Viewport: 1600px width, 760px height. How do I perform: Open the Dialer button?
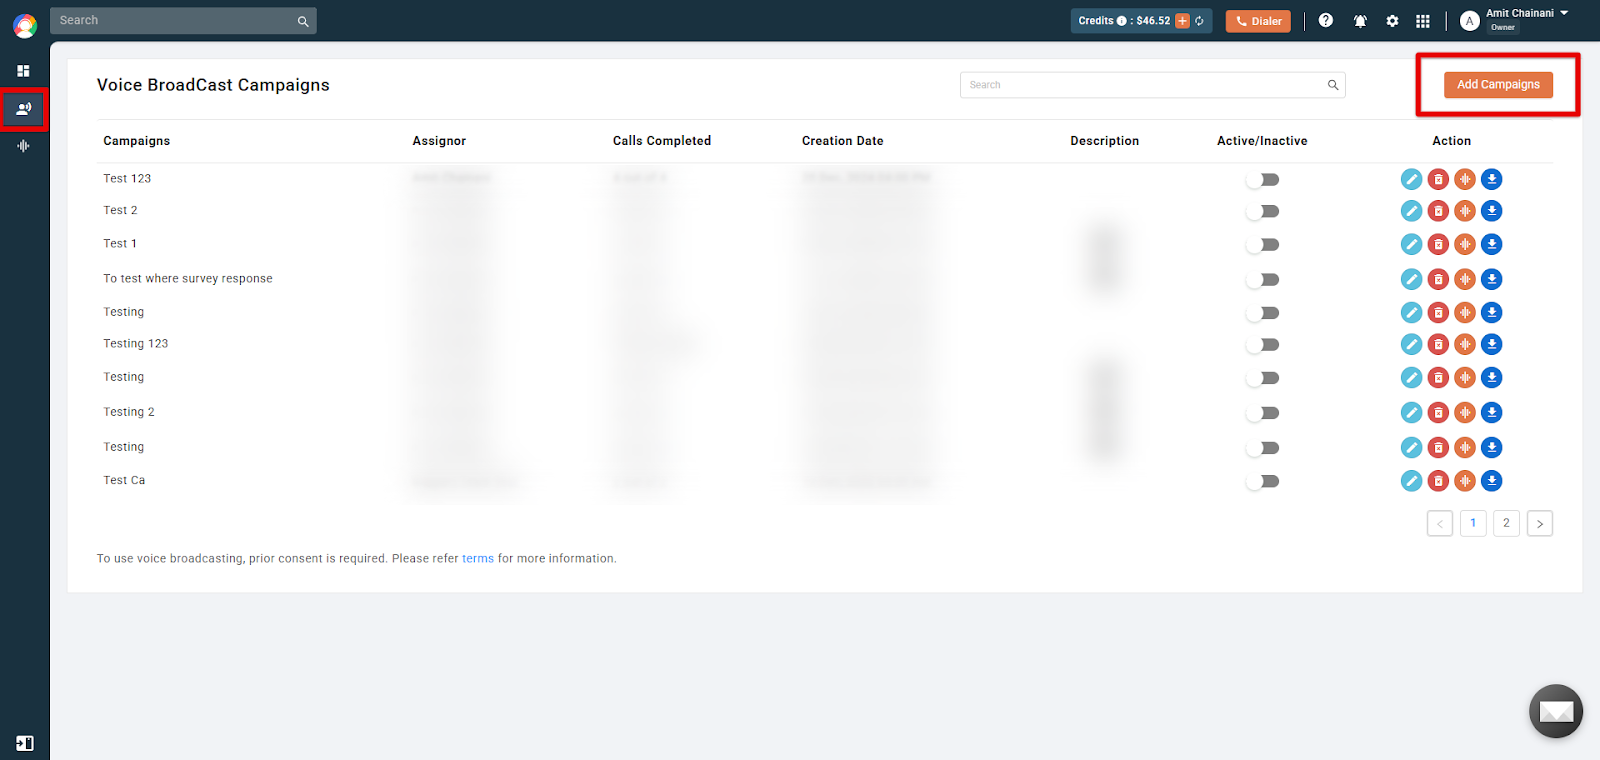point(1258,21)
